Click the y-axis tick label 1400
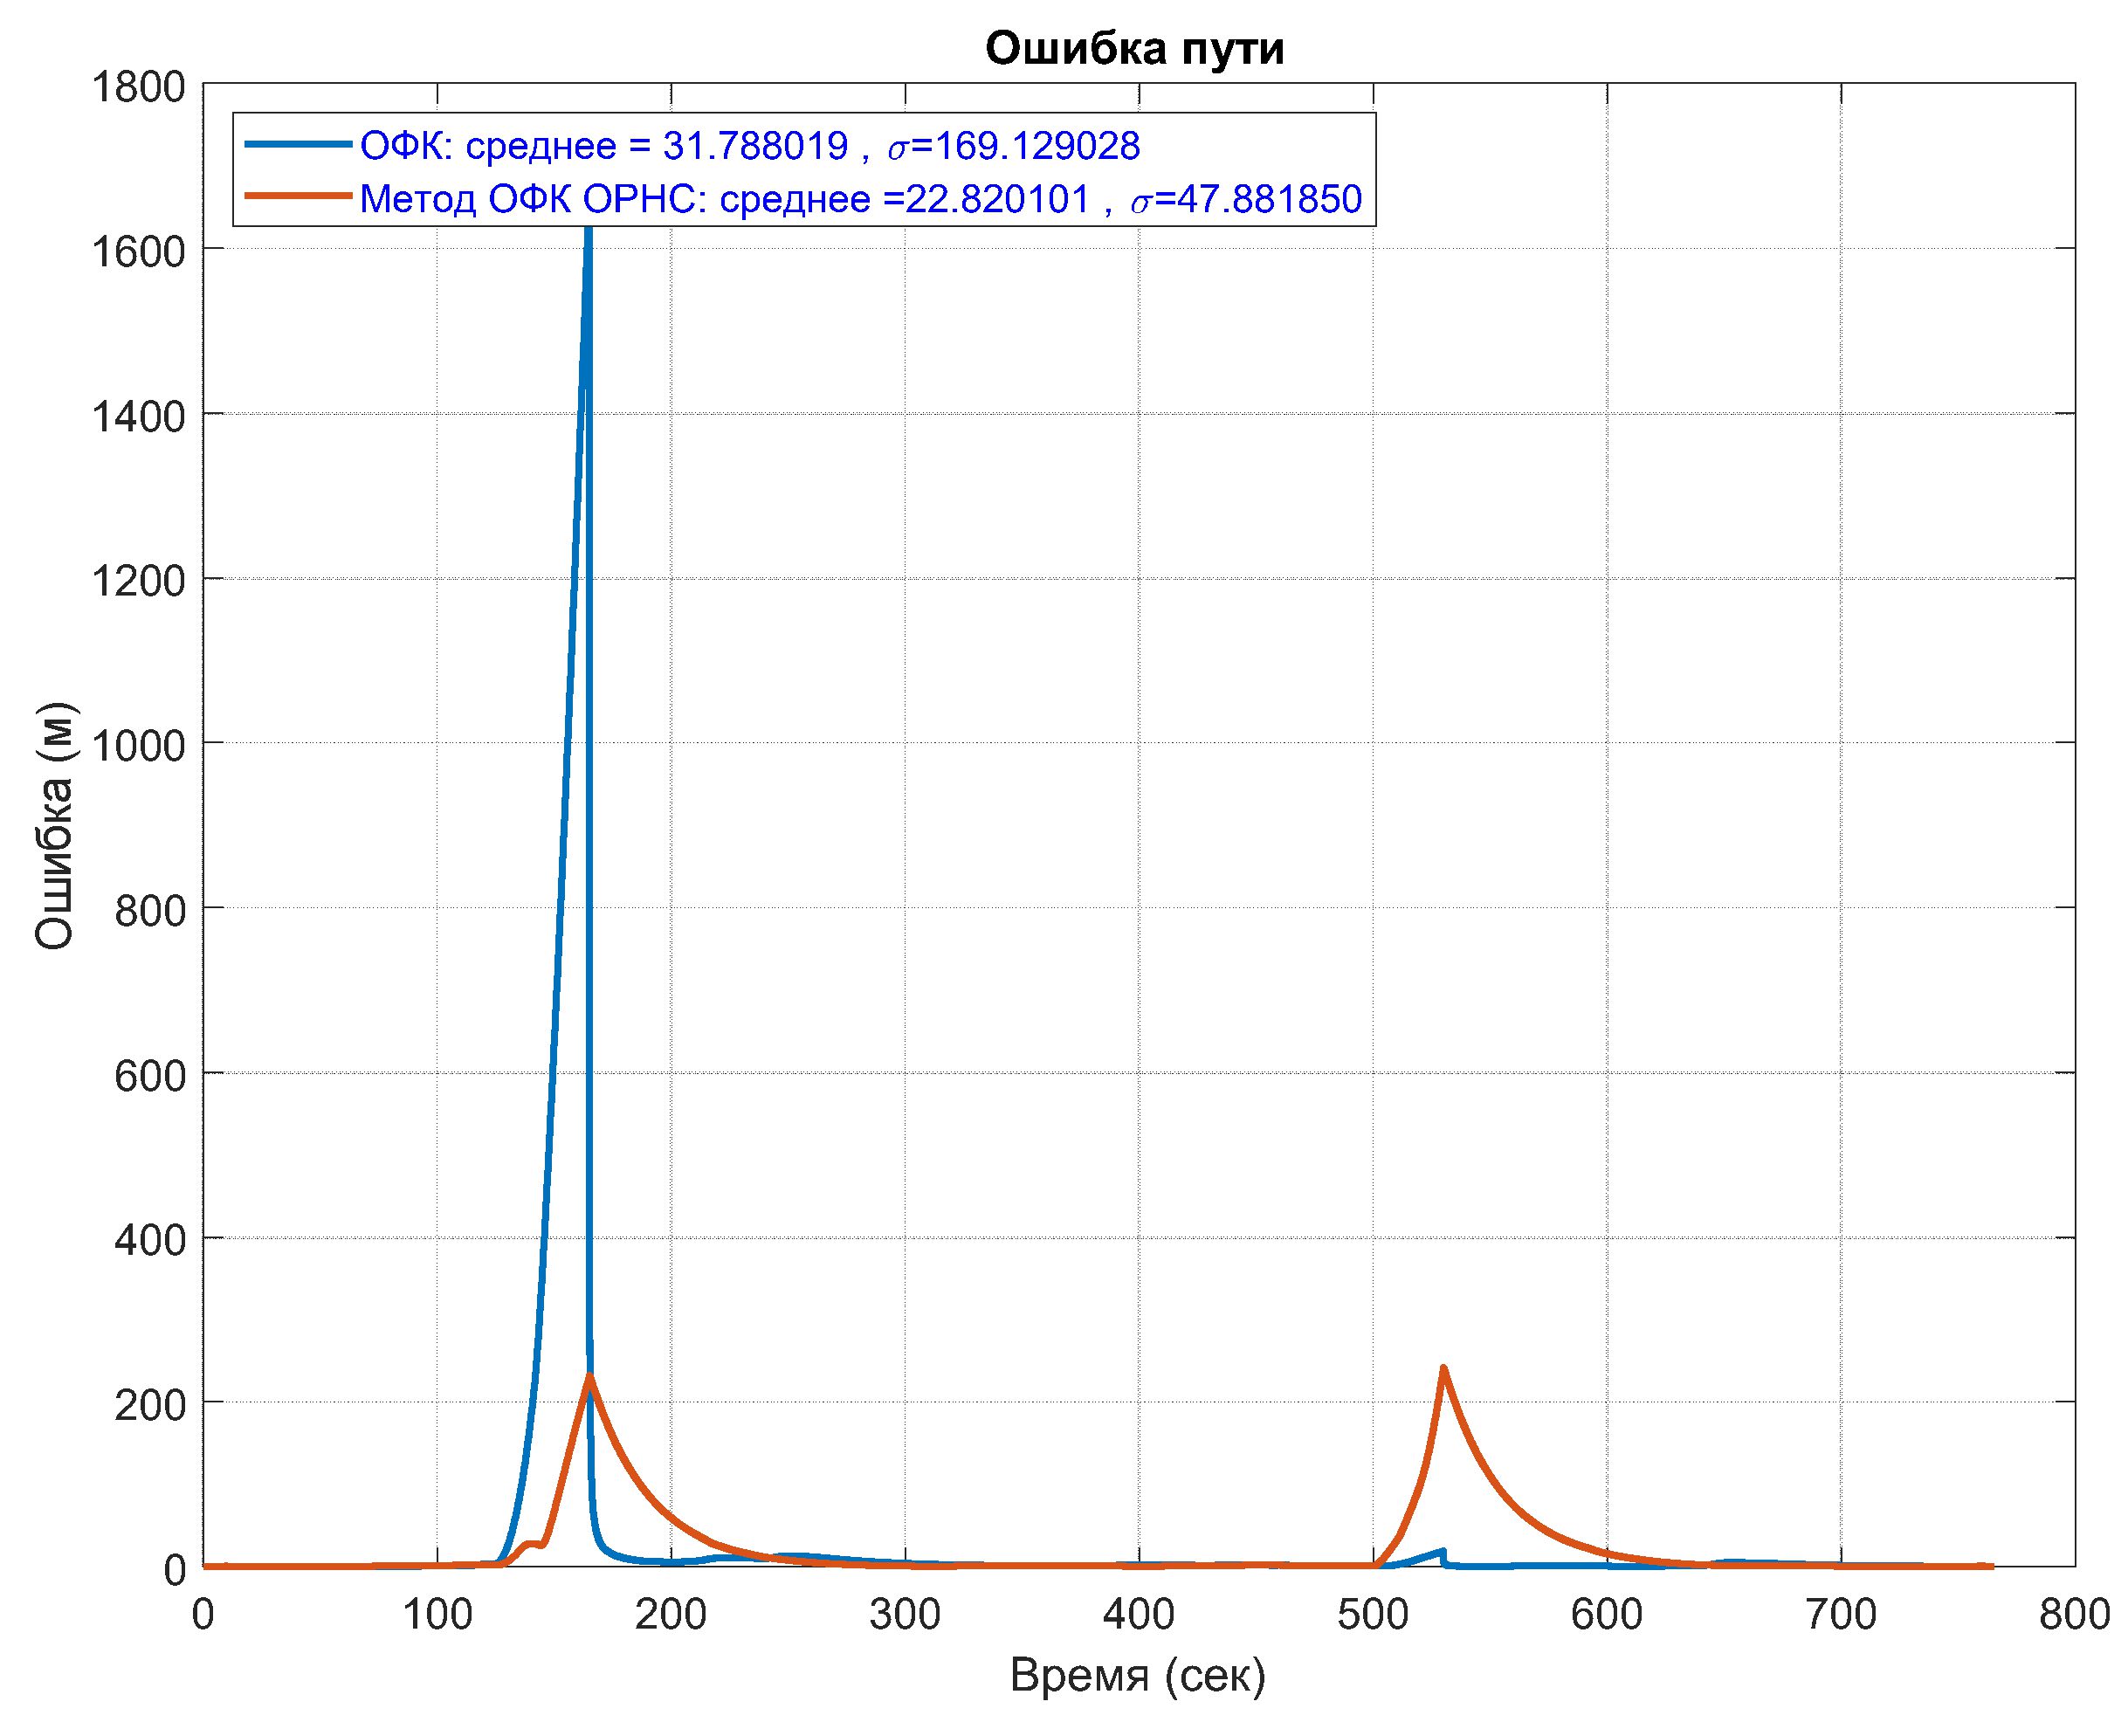Image resolution: width=2128 pixels, height=1736 pixels. tap(138, 417)
